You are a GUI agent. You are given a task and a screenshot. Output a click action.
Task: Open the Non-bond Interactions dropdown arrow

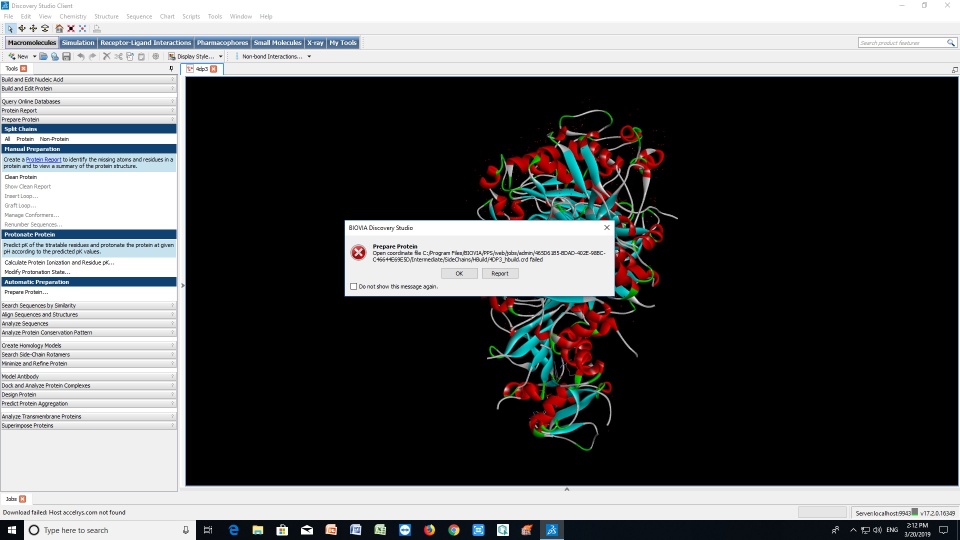tap(309, 56)
